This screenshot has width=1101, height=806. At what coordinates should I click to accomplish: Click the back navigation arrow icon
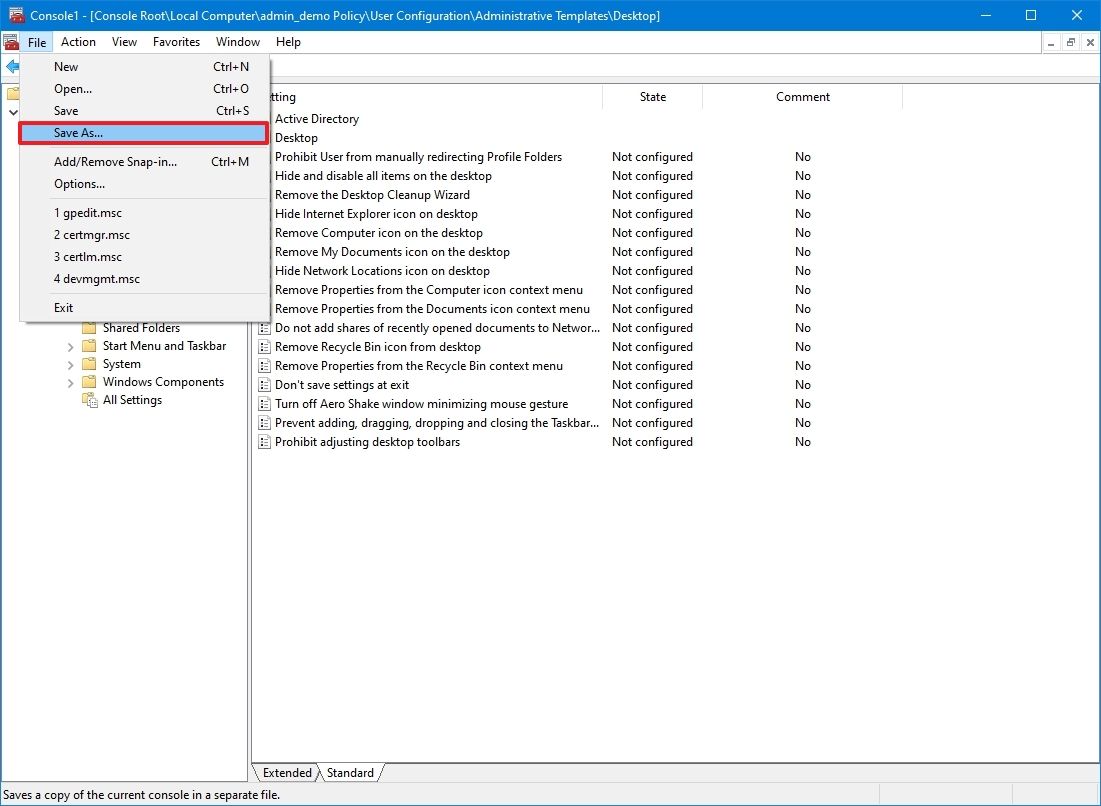(x=11, y=67)
